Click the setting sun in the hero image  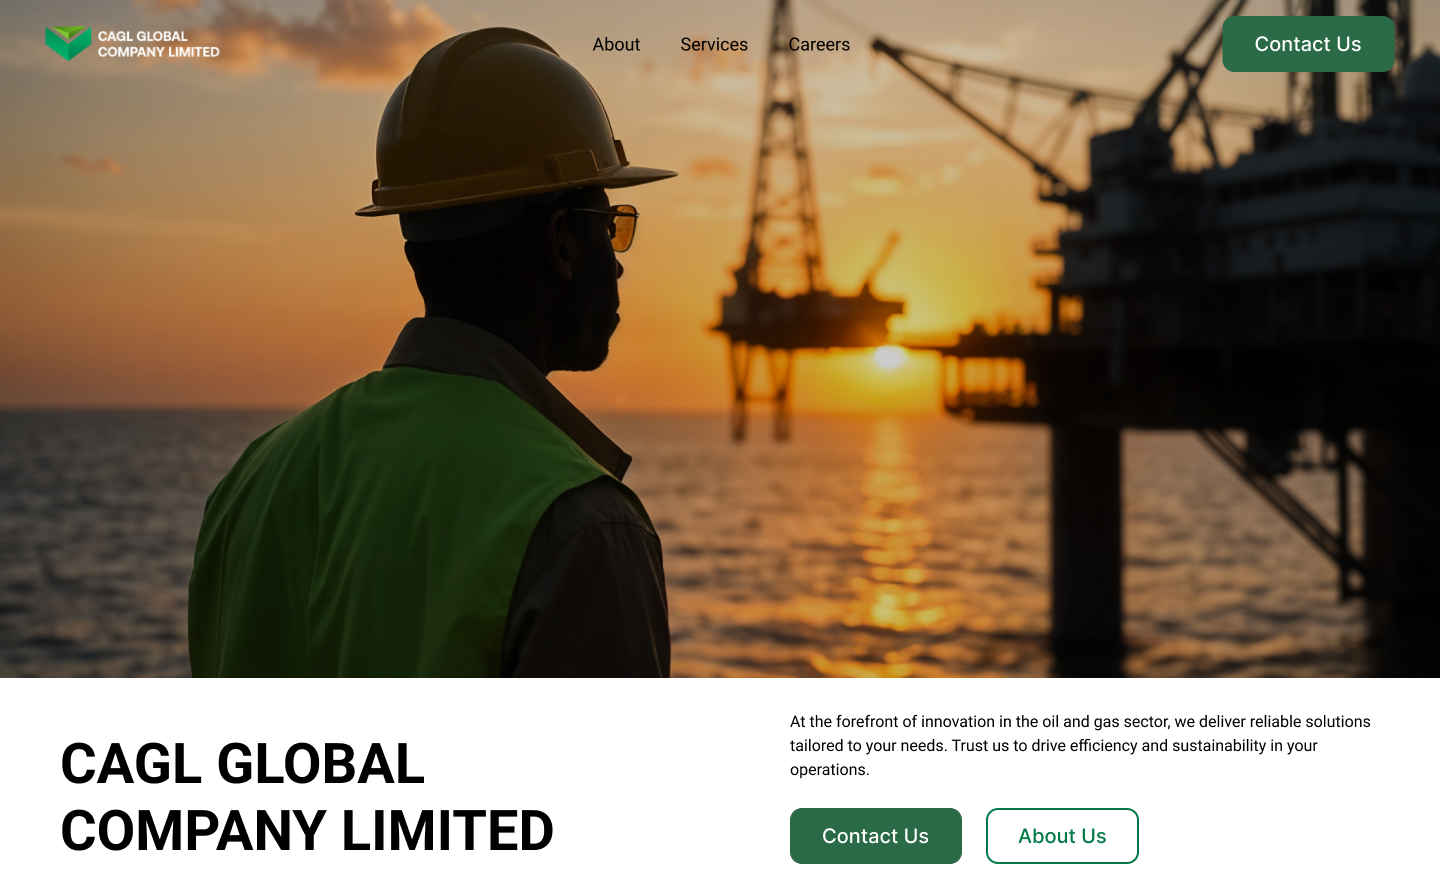(x=889, y=357)
